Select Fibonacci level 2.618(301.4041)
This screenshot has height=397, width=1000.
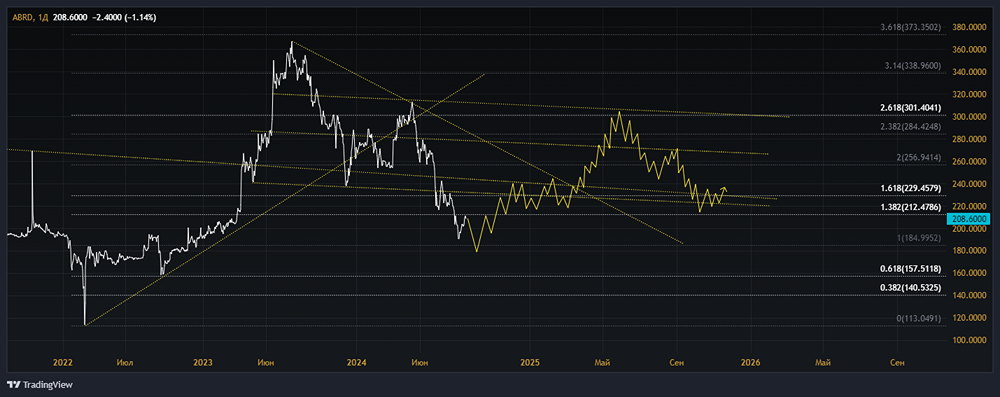tap(912, 108)
